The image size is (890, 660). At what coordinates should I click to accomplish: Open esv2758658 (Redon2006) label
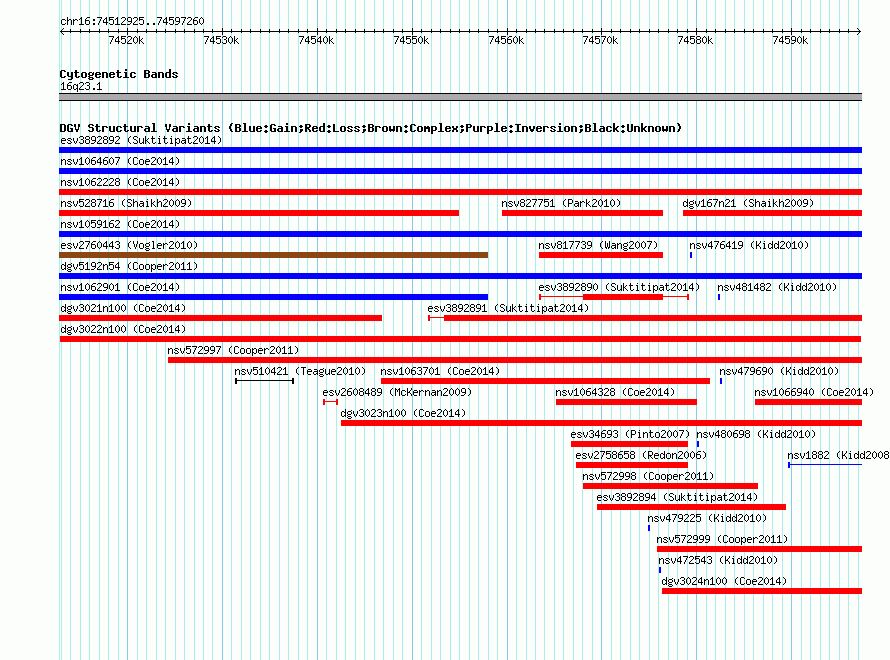(641, 455)
